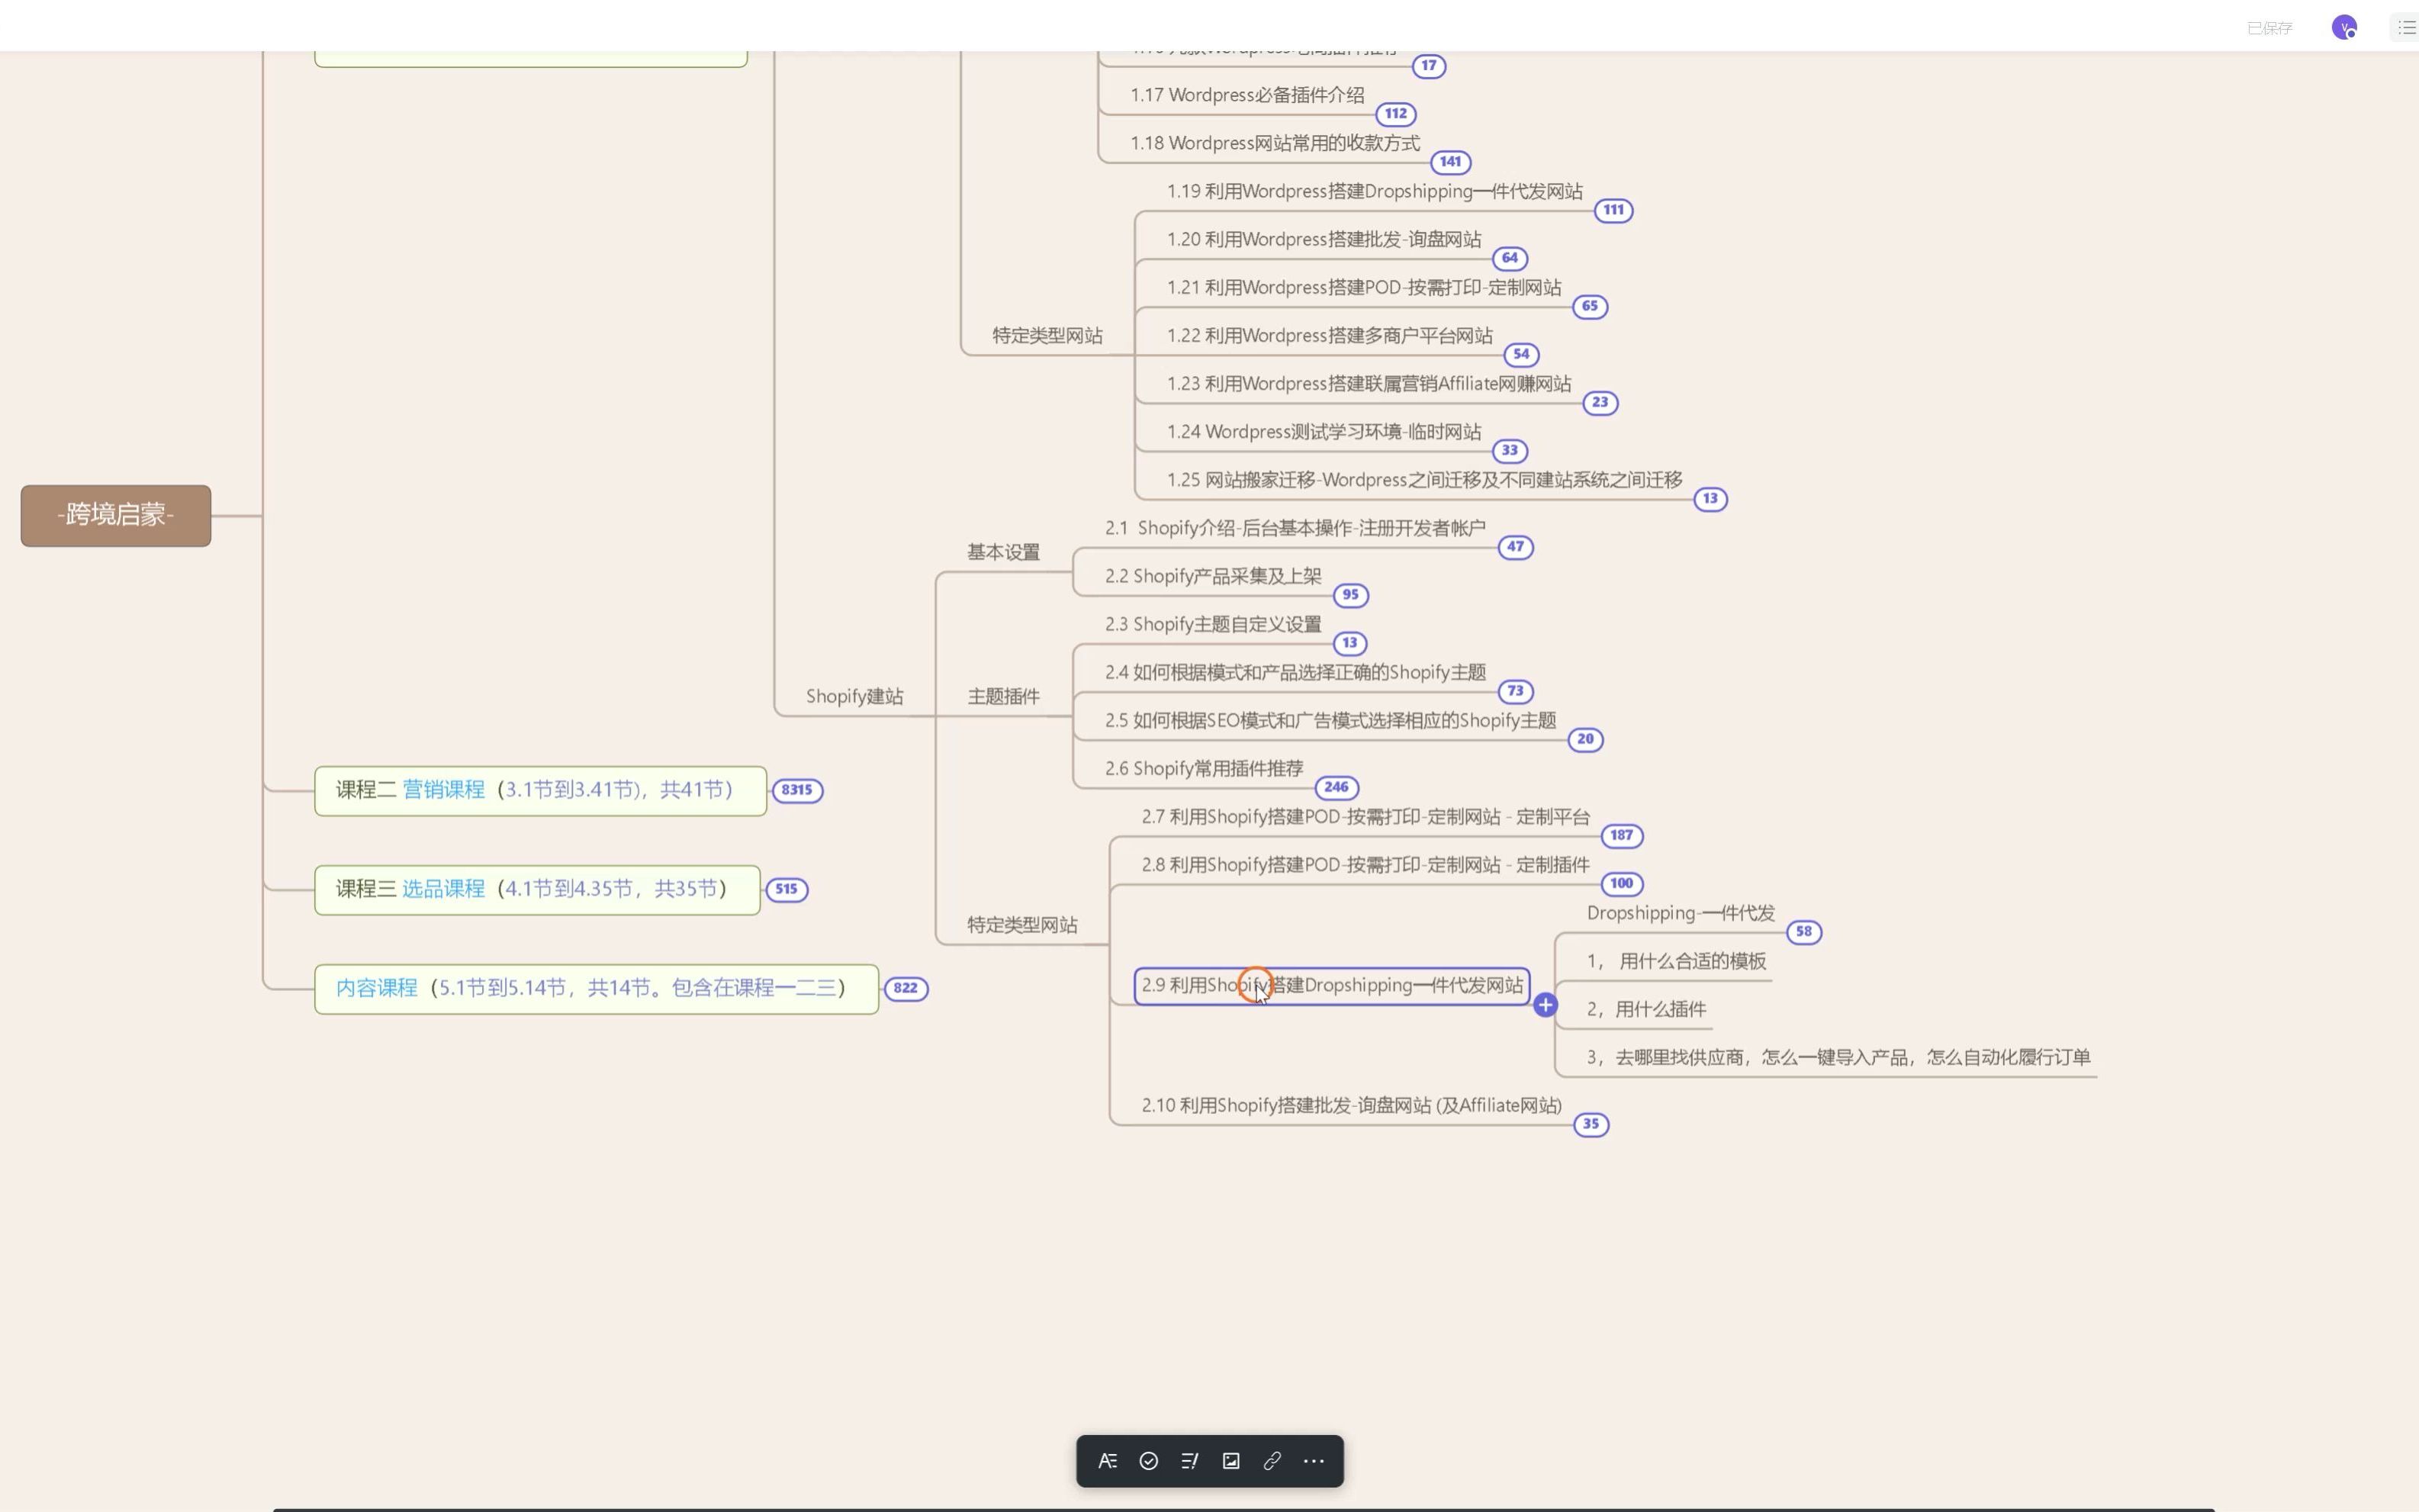Select node 1.17 Wordpress必备插件介绍
Viewport: 2419px width, 1512px height.
coord(1247,95)
